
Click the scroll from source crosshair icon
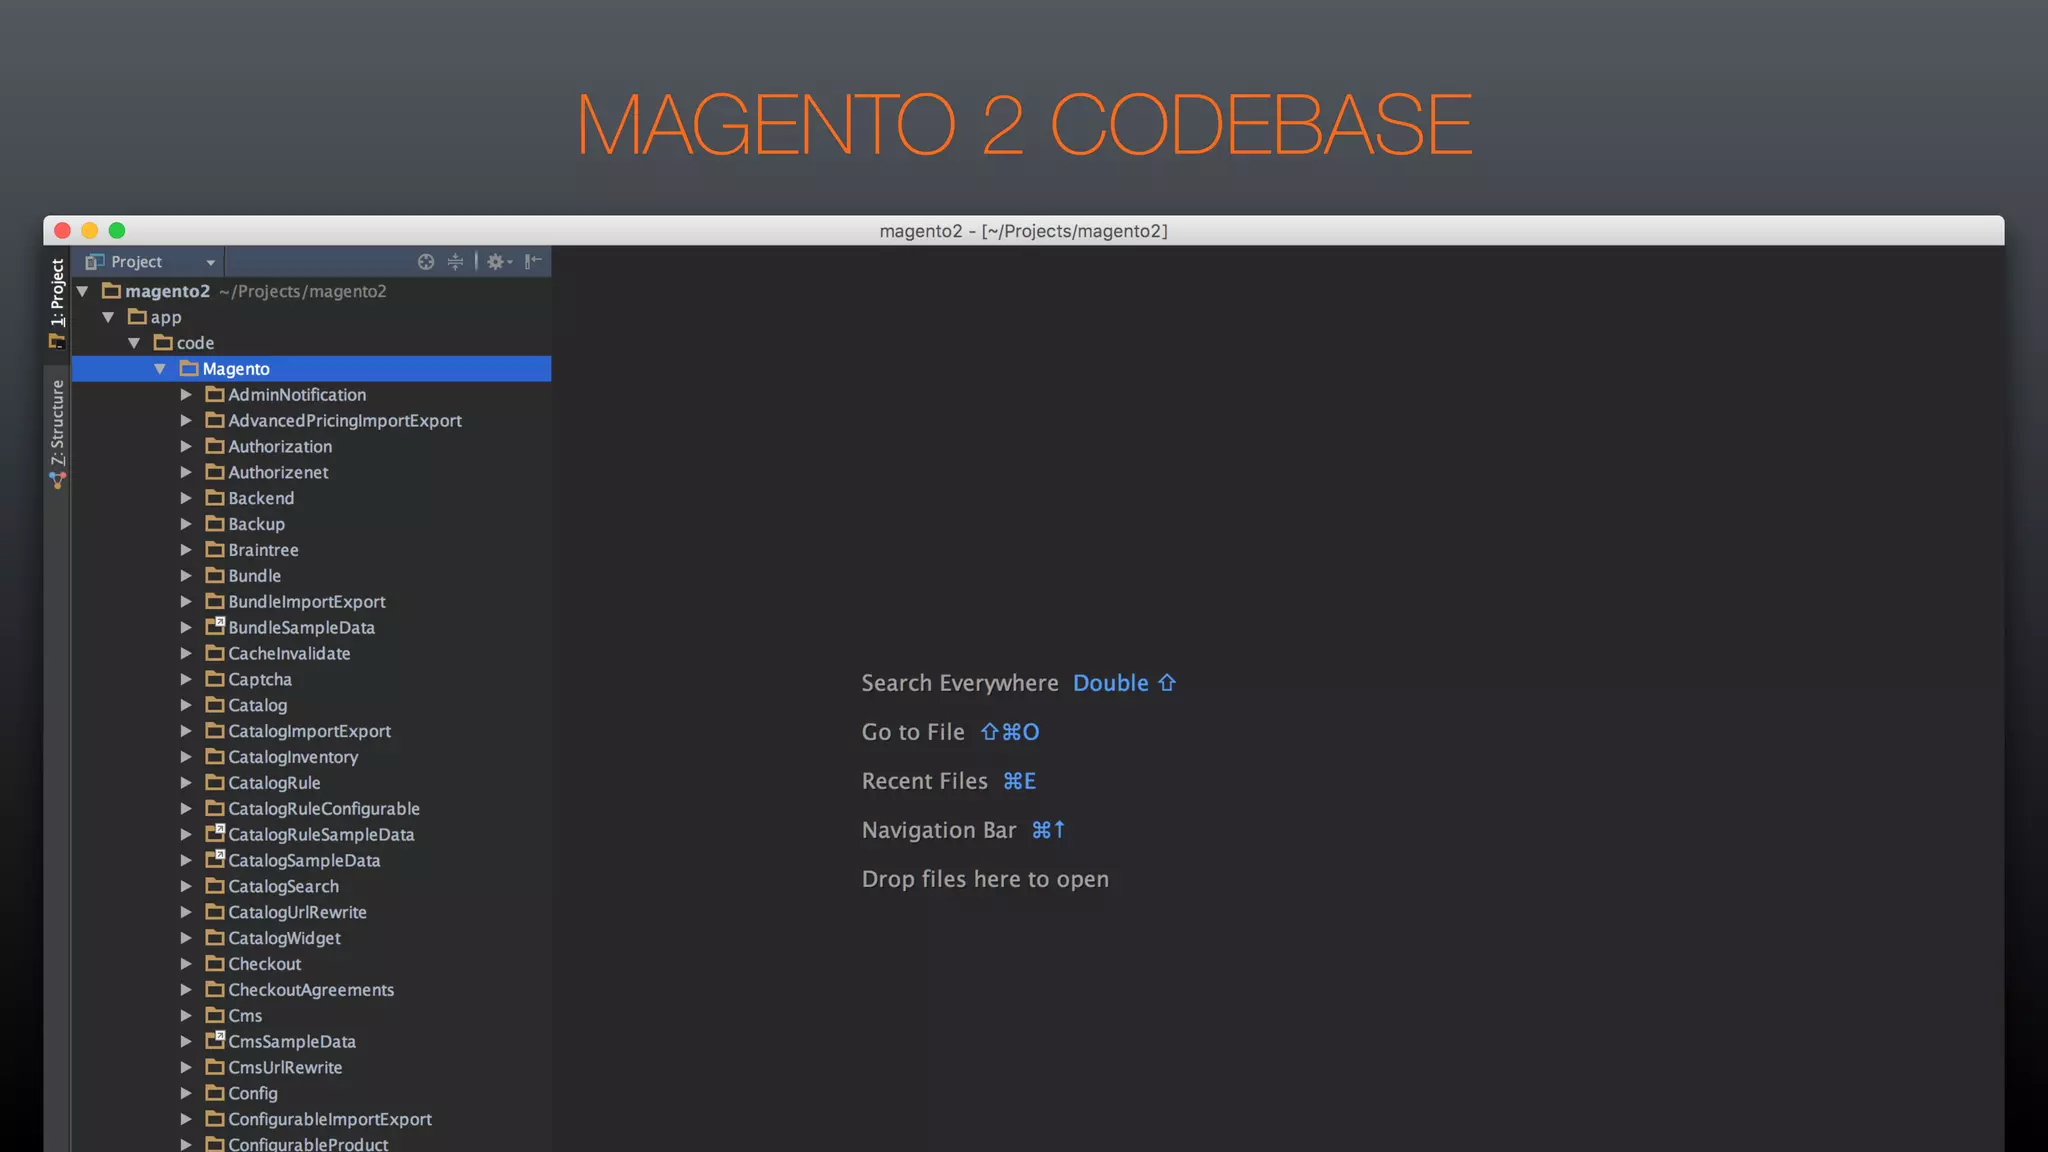coord(426,262)
